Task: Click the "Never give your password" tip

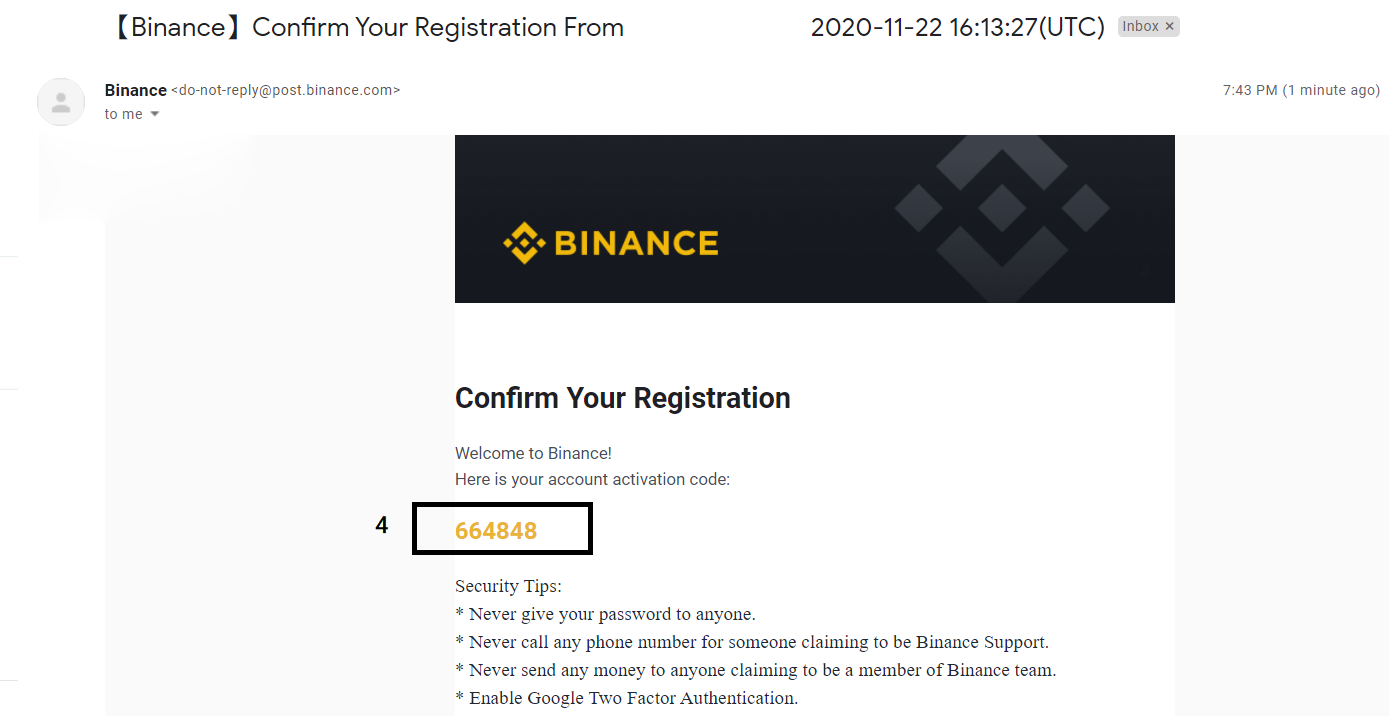Action: tap(605, 614)
